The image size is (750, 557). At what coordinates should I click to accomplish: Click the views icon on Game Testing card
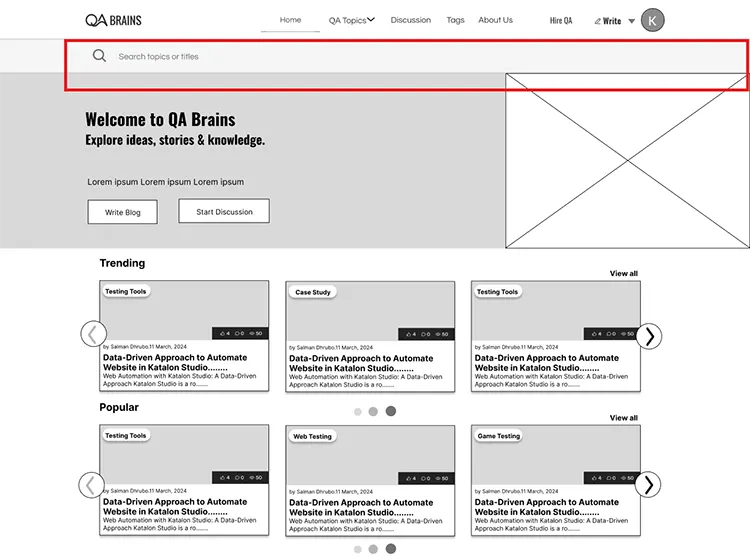pos(624,478)
